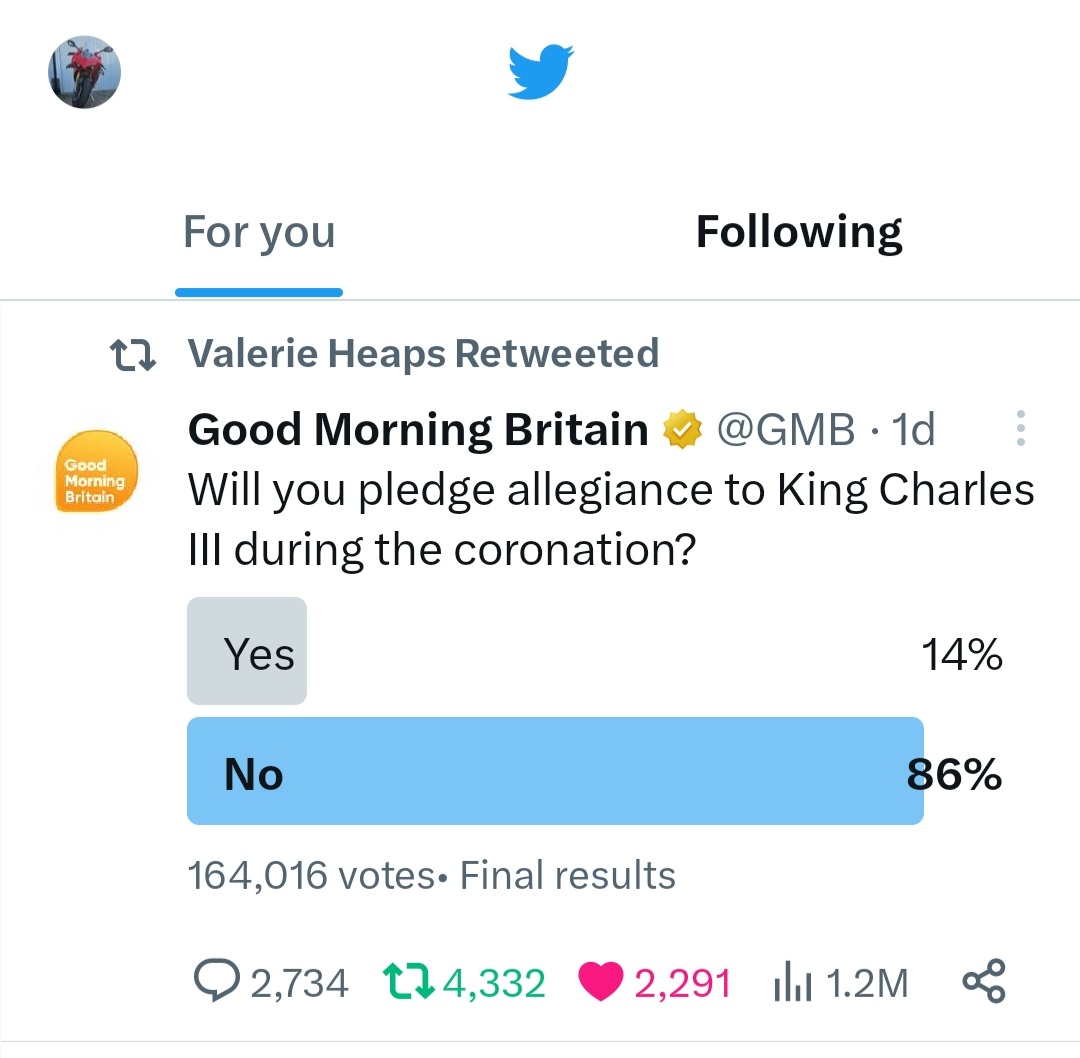This screenshot has height=1058, width=1080.
Task: Switch to the For you tab
Action: coord(259,233)
